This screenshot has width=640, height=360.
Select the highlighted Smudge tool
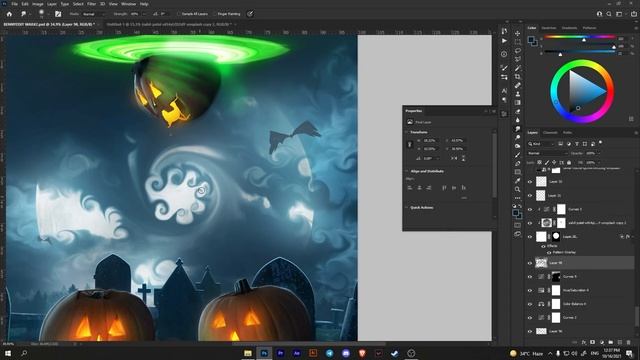click(518, 129)
